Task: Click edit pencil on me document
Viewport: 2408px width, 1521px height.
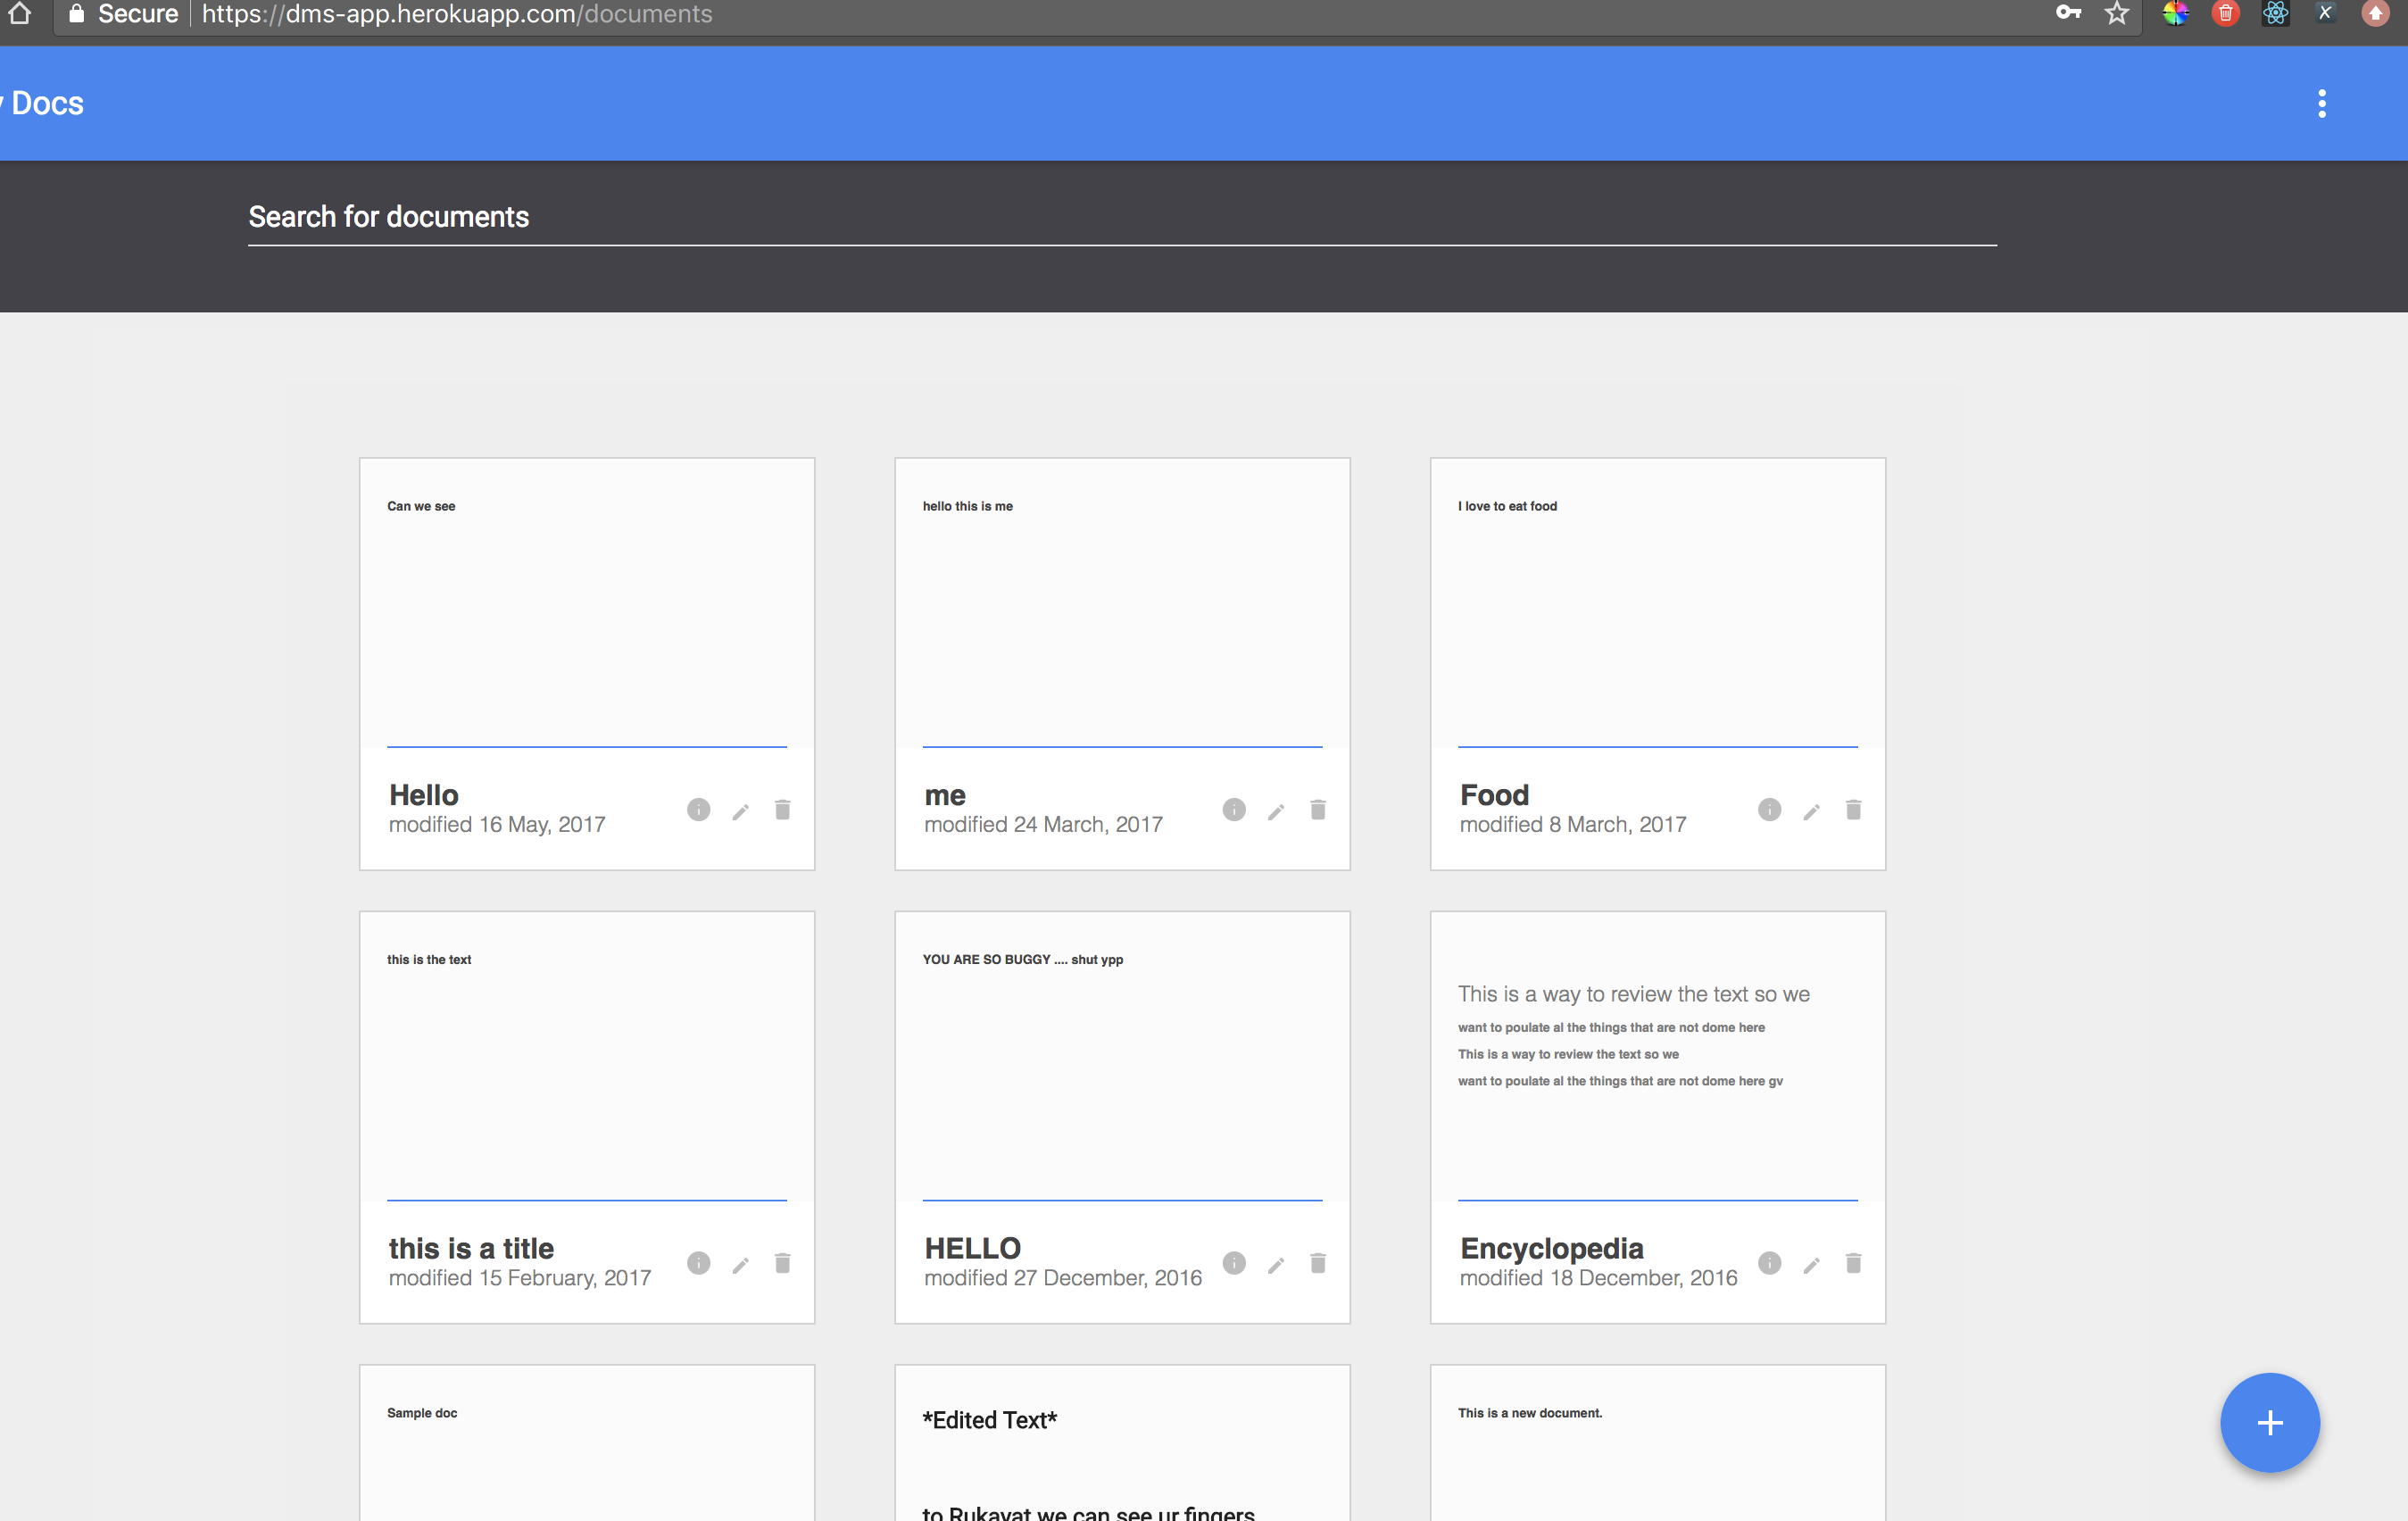Action: pyautogui.click(x=1275, y=811)
